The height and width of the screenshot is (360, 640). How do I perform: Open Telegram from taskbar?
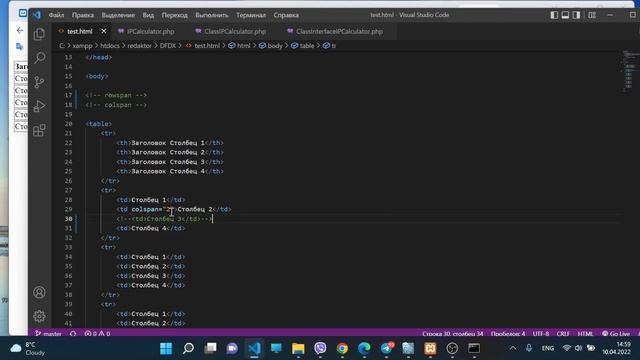[x=387, y=348]
